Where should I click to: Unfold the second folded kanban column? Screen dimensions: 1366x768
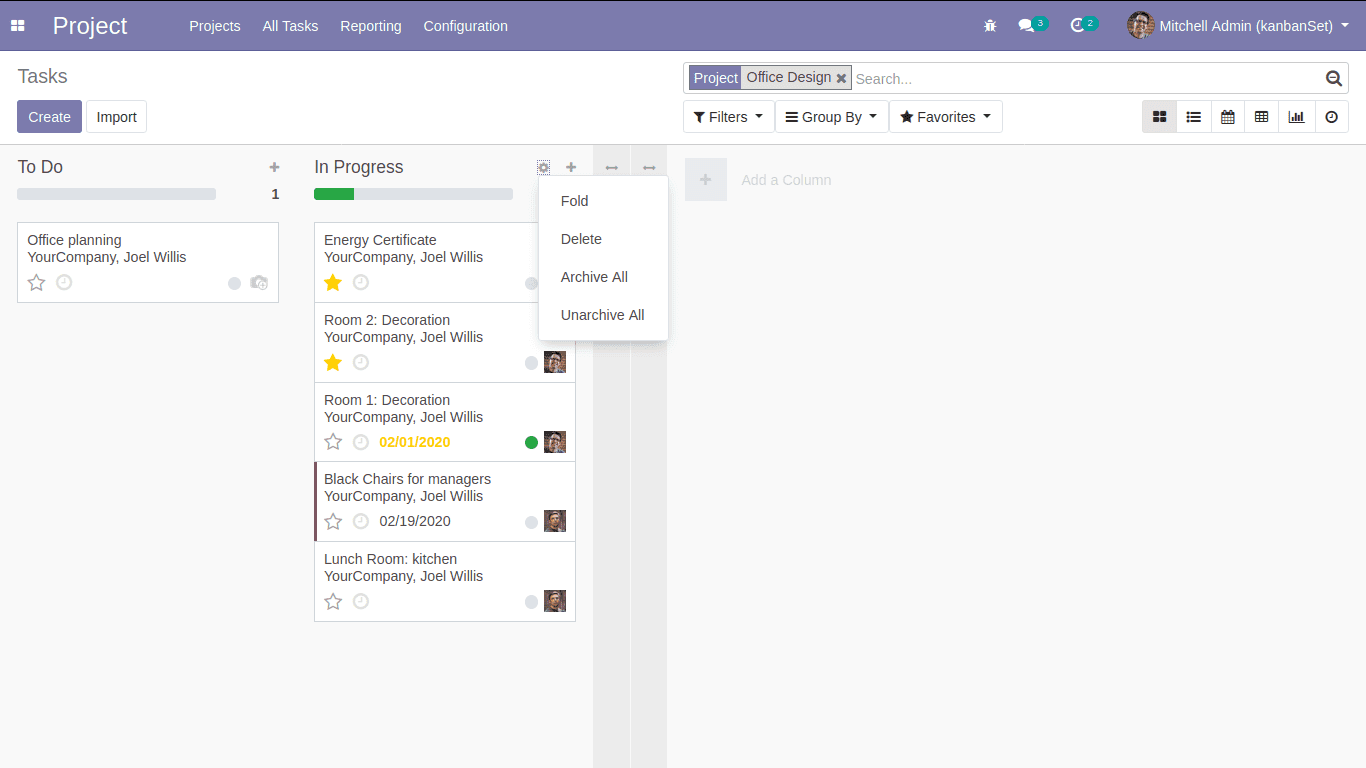(x=649, y=168)
